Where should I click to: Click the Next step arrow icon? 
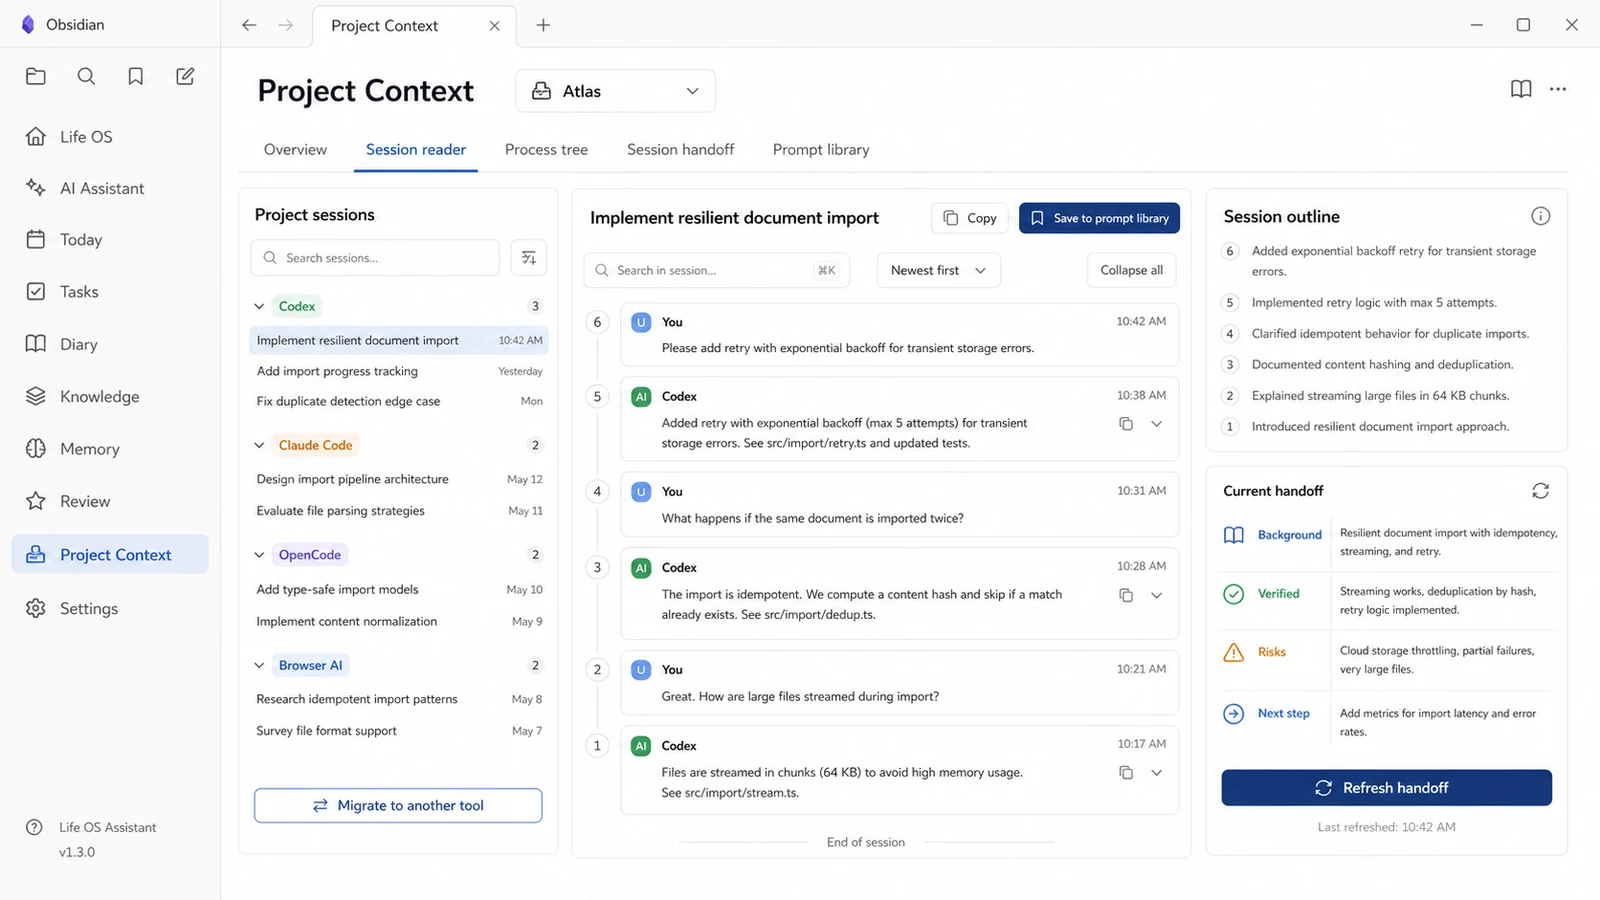point(1234,713)
